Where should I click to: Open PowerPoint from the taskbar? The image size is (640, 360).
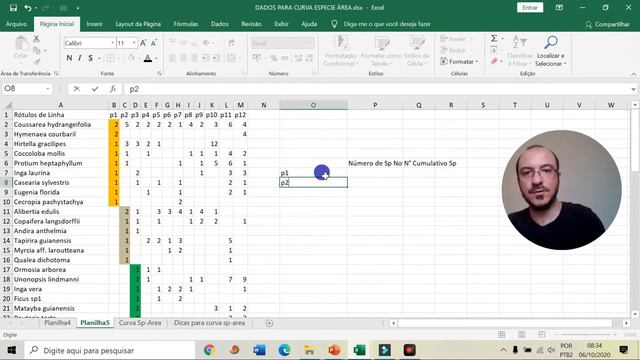coord(334,350)
